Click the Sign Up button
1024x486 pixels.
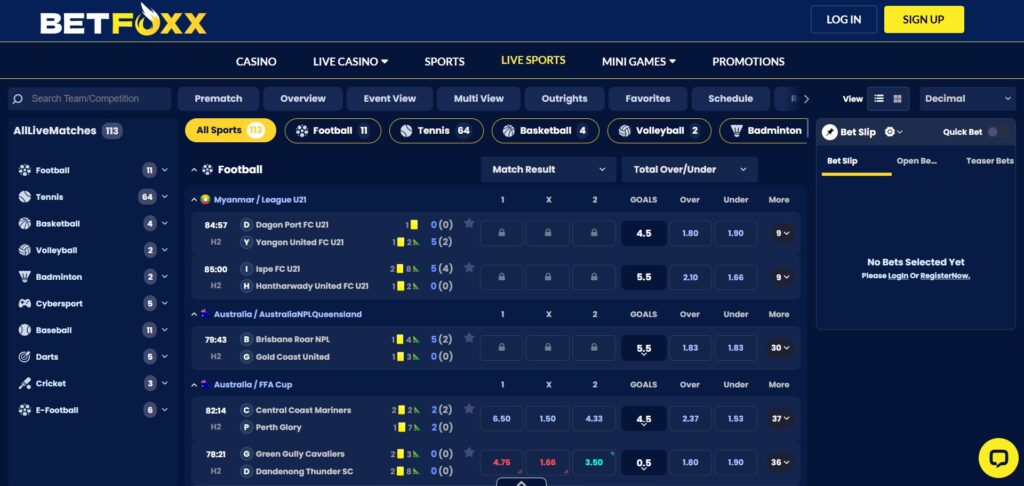point(923,19)
